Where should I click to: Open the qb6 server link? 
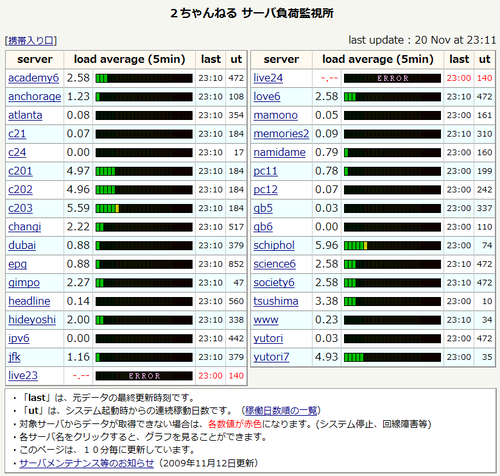point(263,227)
